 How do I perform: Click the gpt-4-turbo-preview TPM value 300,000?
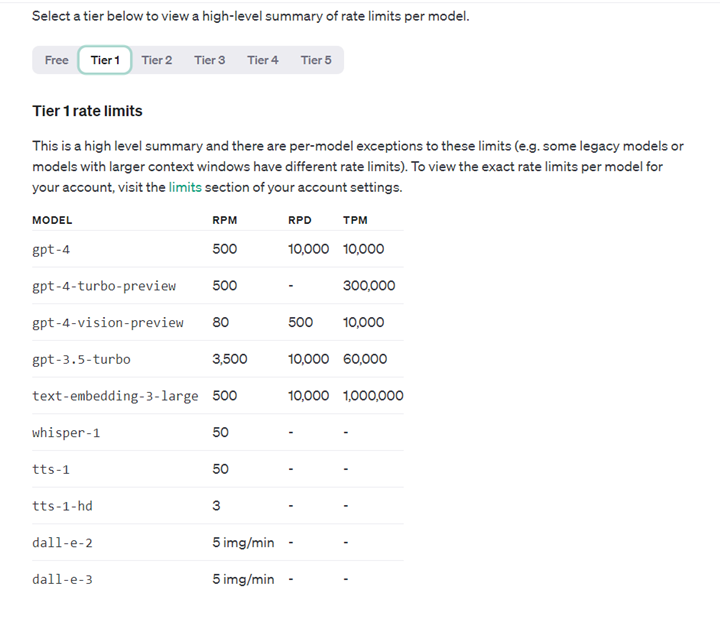point(369,286)
